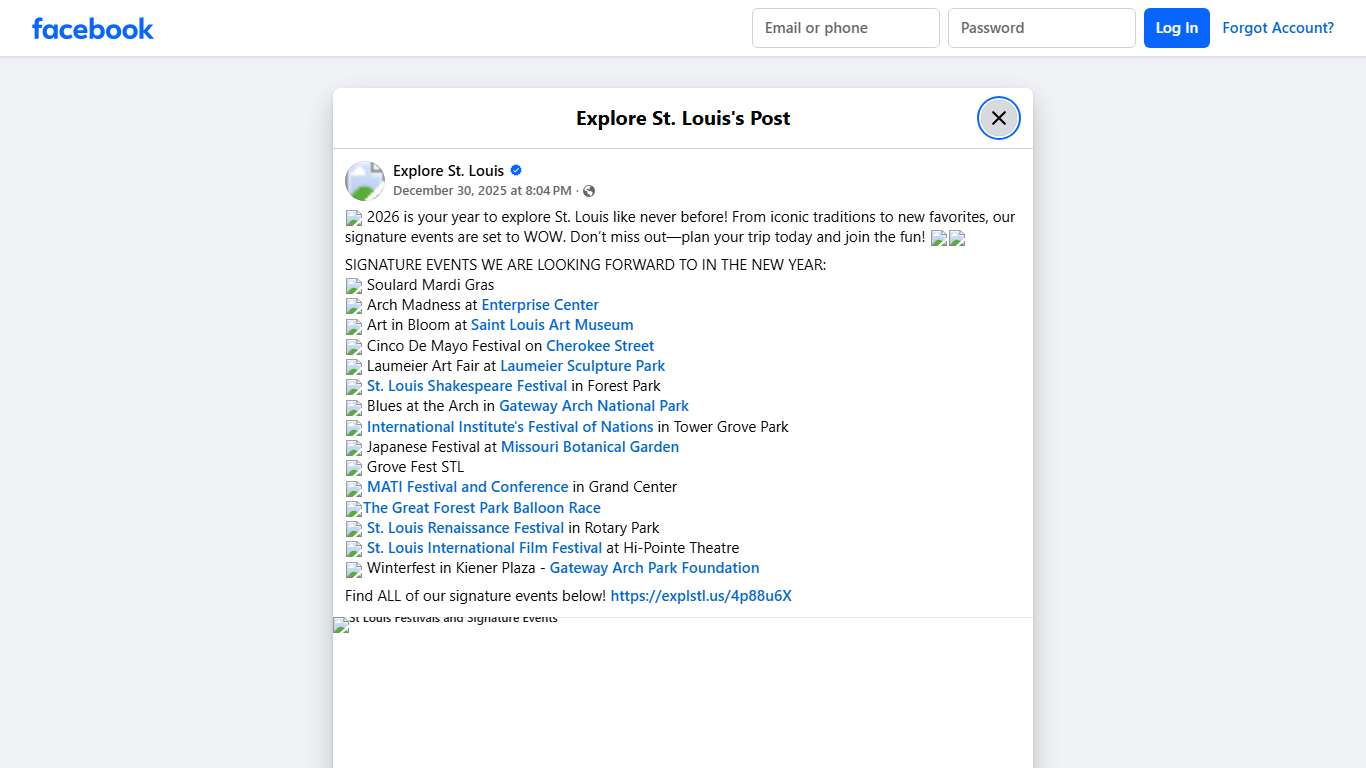Screen dimensions: 1366x768
Task: Open the Cherokee Street link
Action: click(600, 346)
